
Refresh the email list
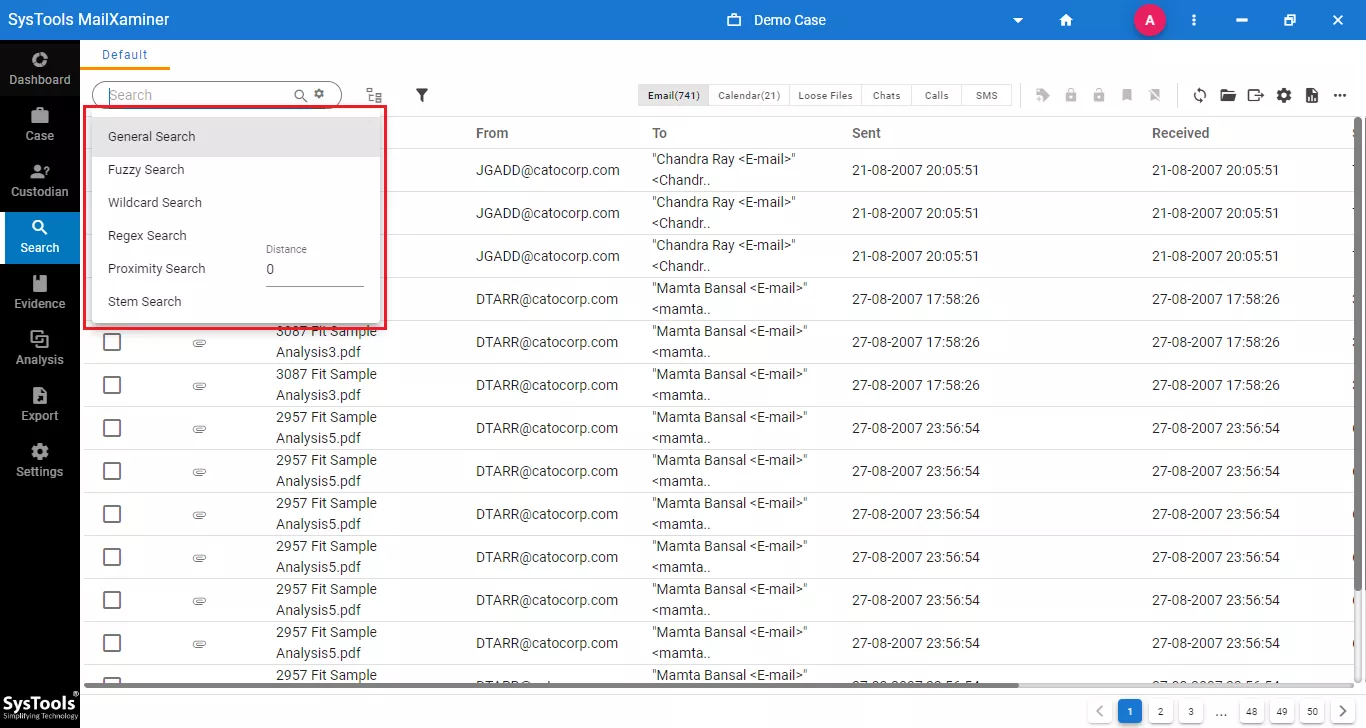click(x=1200, y=95)
